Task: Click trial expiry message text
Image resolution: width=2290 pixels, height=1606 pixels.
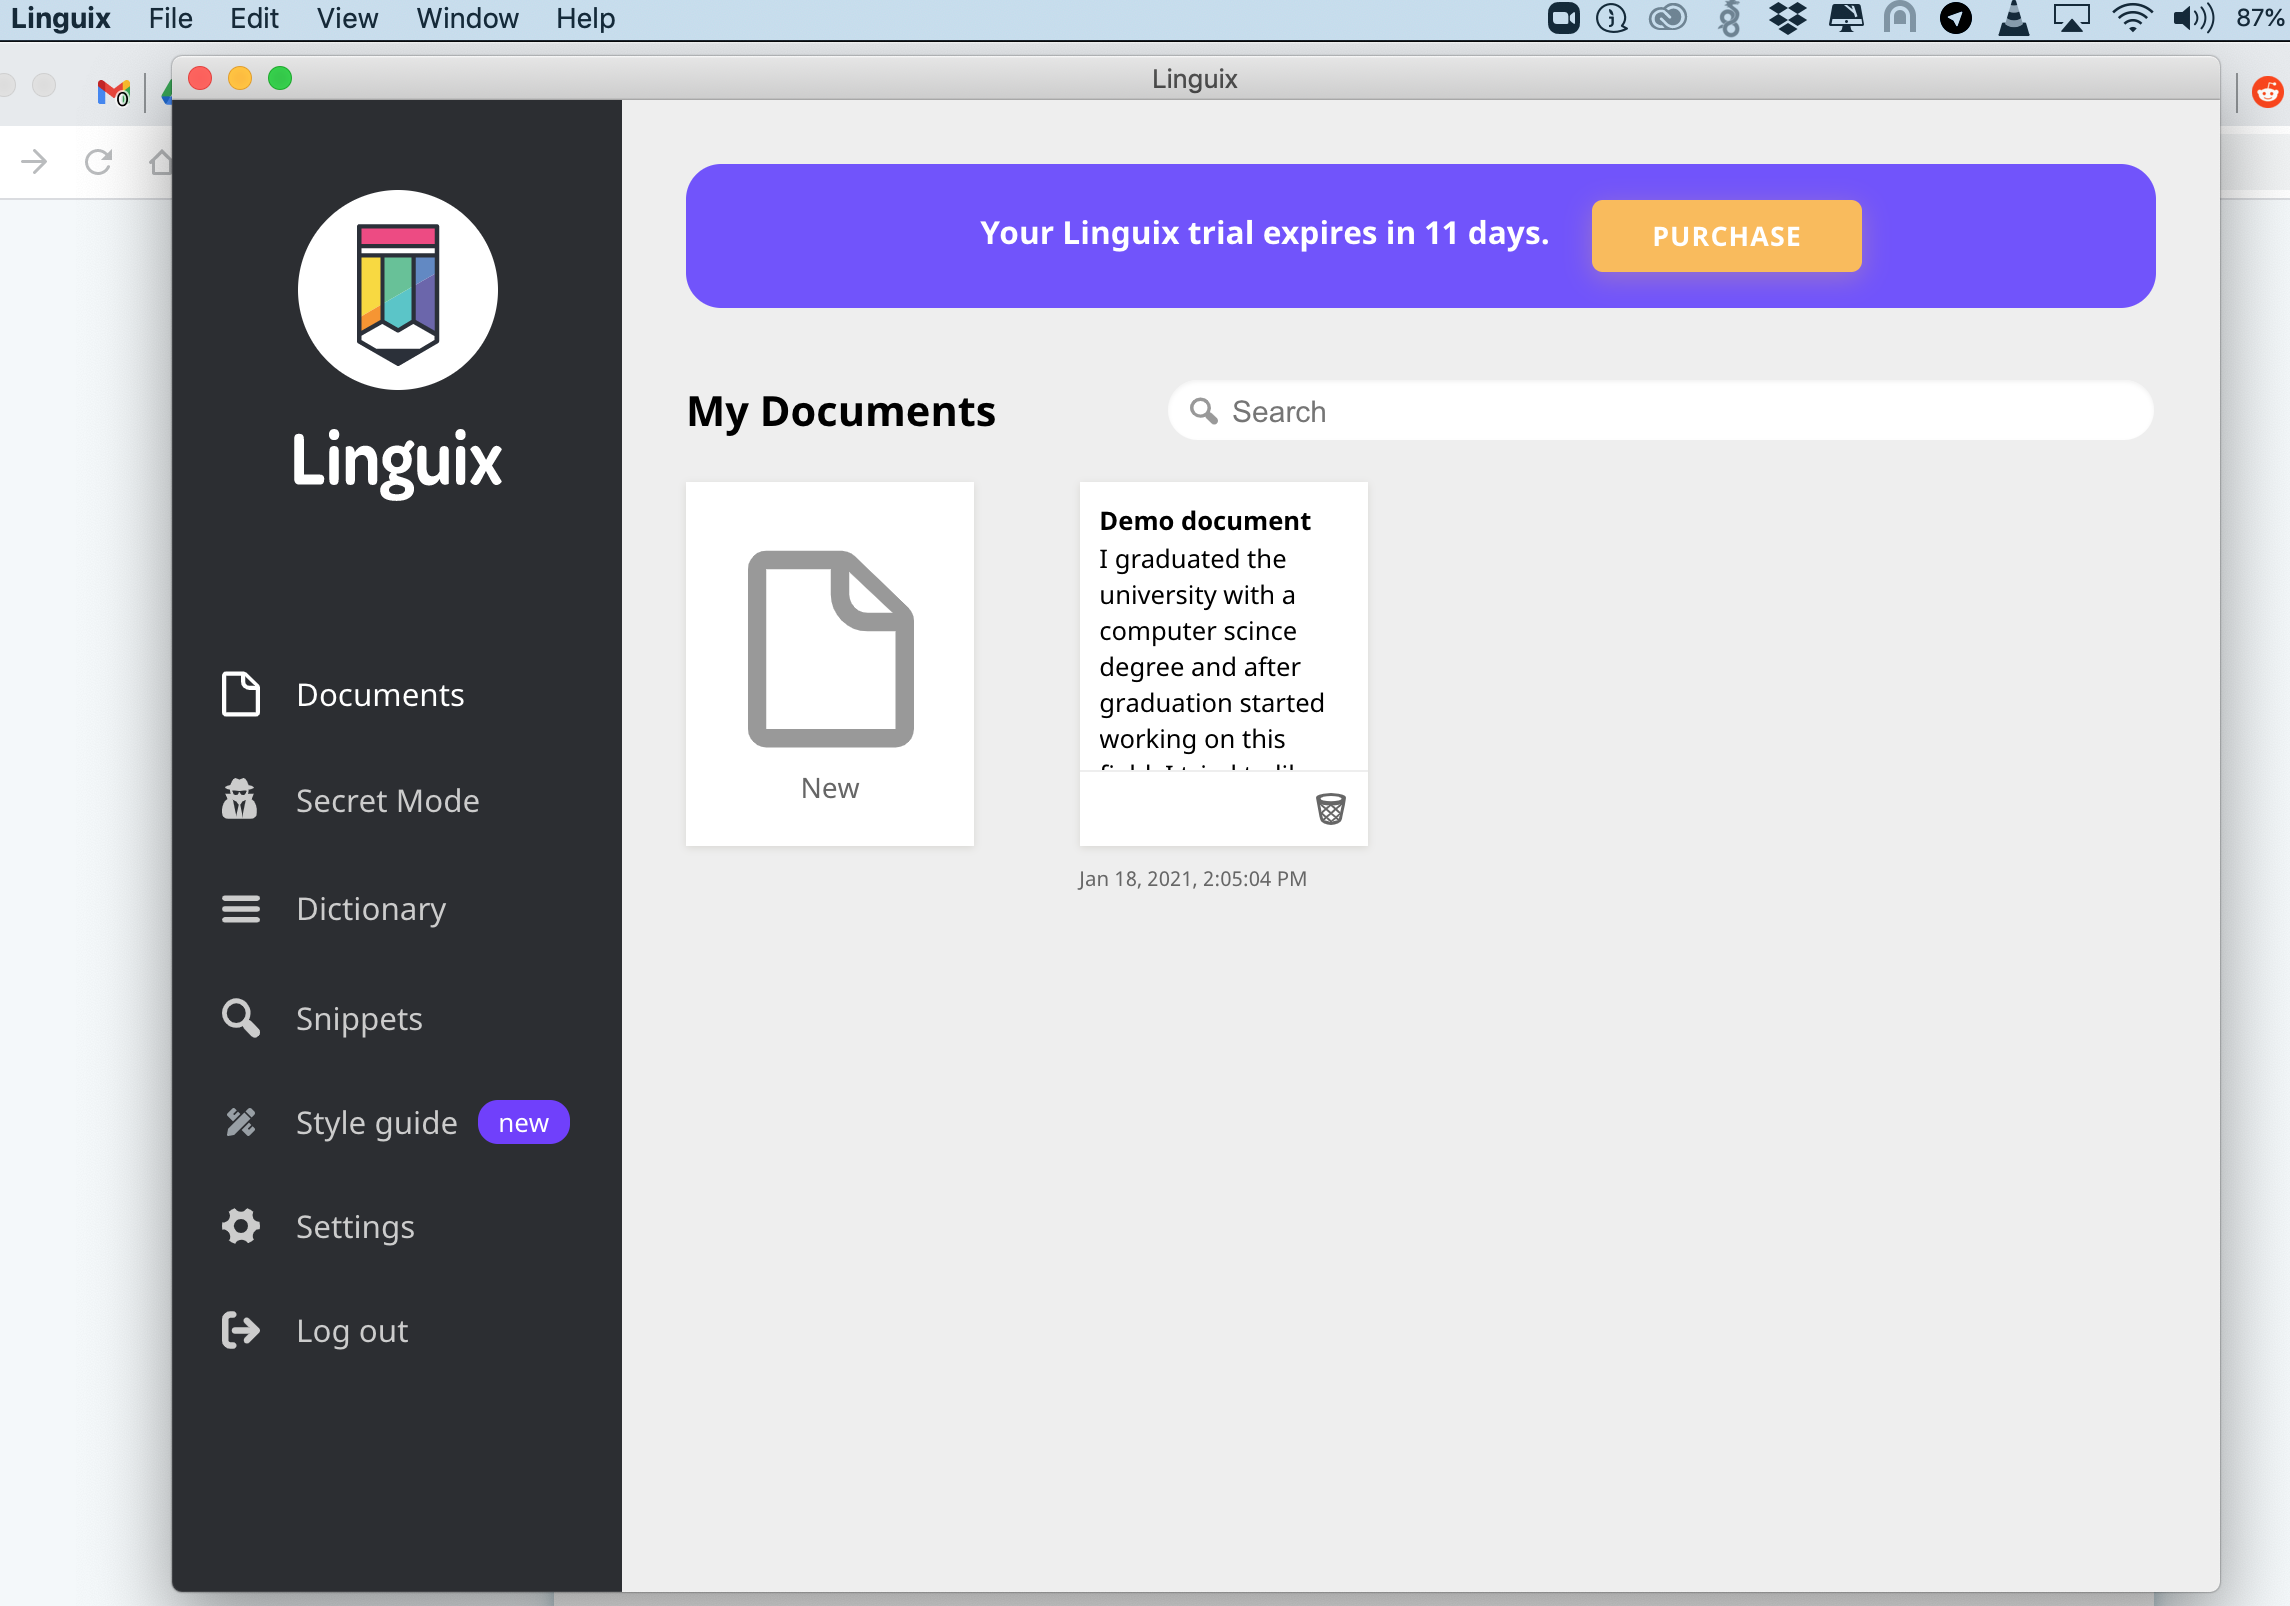Action: tap(1264, 233)
